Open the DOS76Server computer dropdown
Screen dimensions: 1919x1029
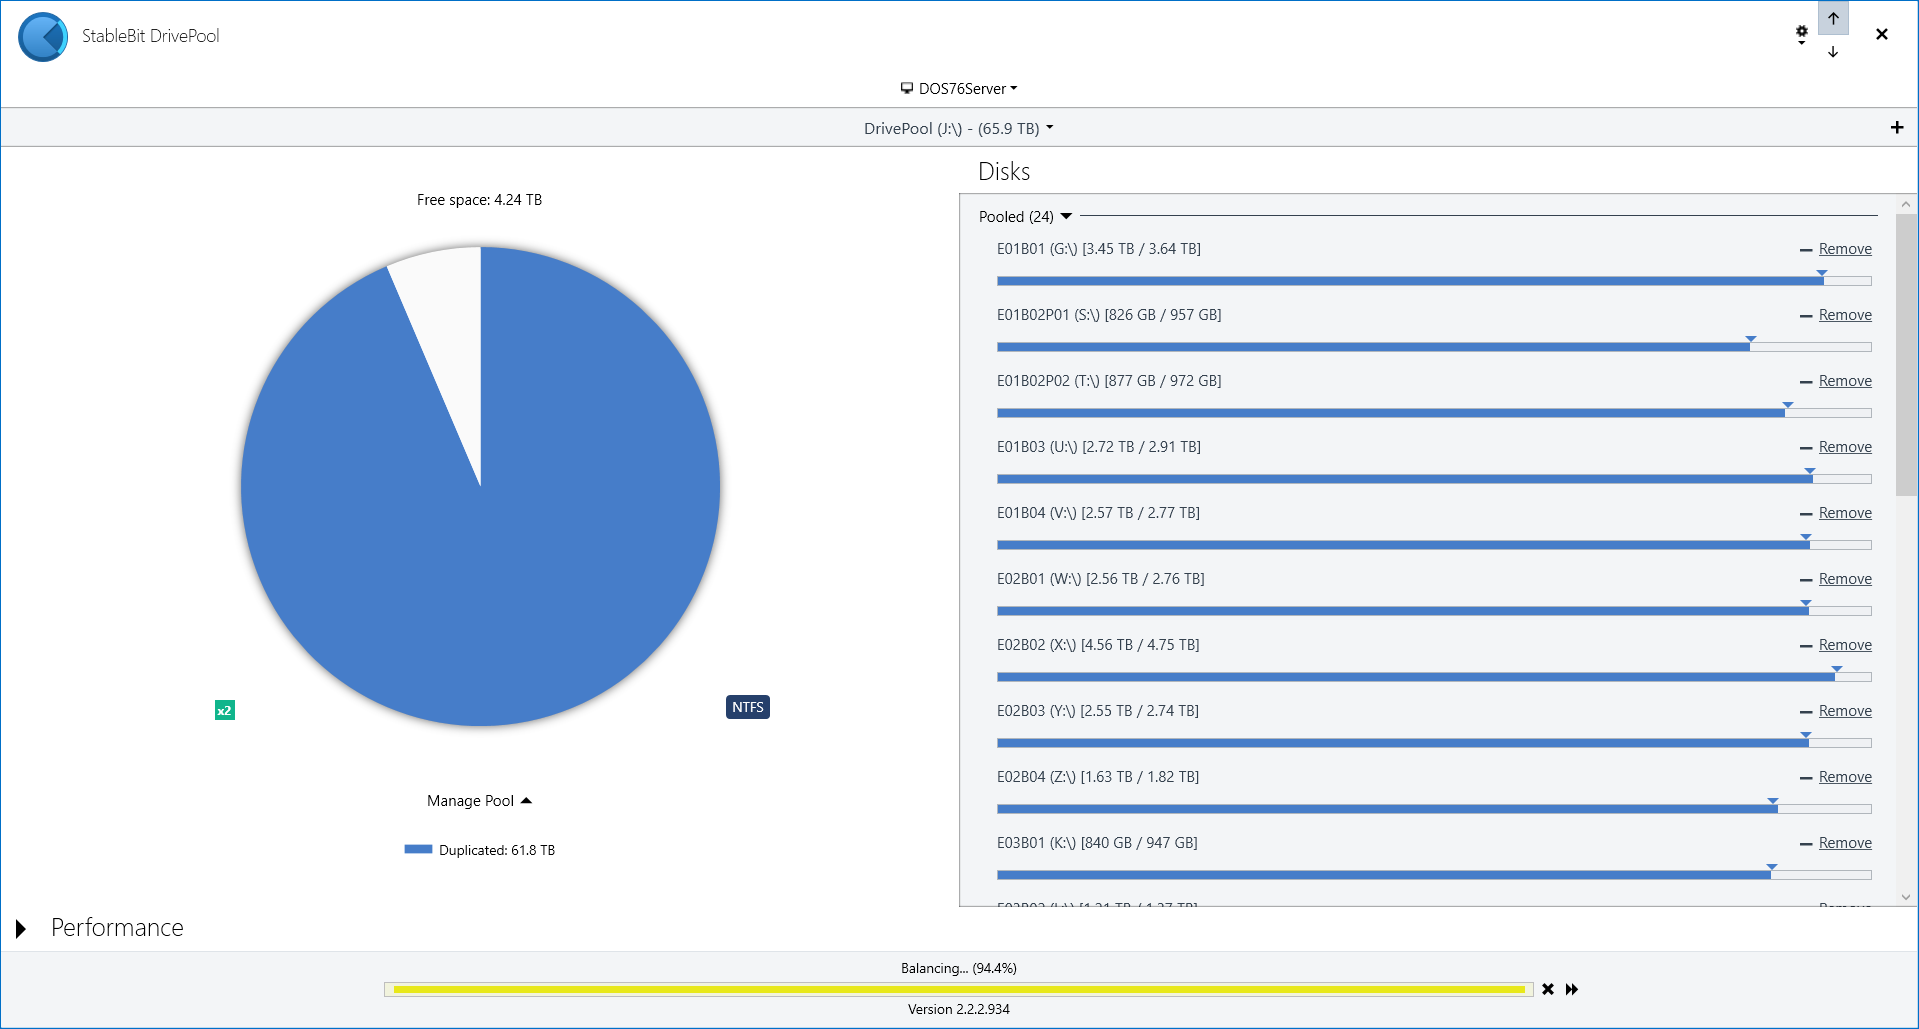point(959,88)
